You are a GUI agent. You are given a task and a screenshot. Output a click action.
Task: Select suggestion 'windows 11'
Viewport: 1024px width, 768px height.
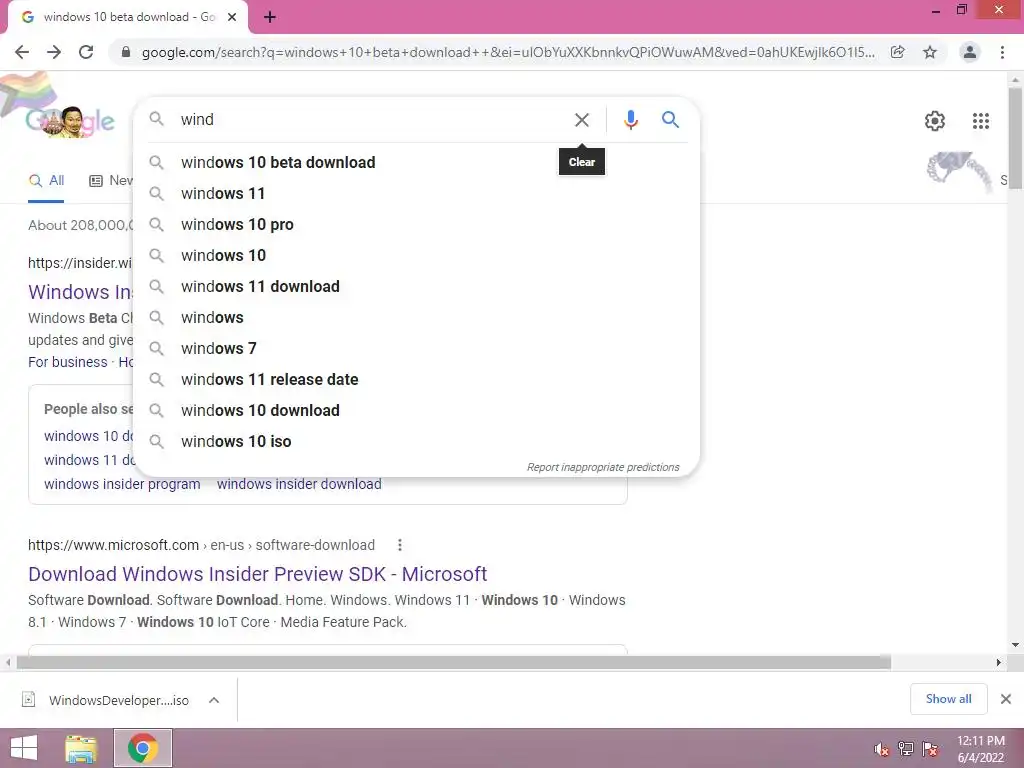pos(416,193)
